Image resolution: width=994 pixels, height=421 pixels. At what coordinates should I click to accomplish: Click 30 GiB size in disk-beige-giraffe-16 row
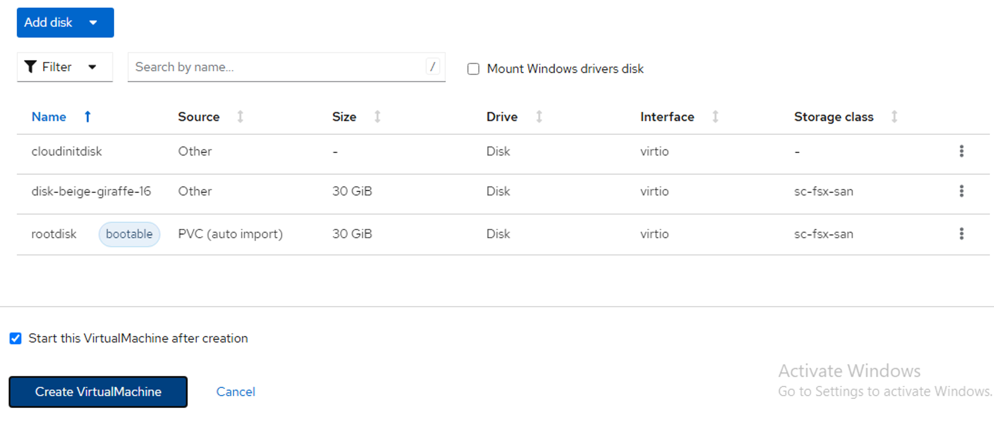click(x=352, y=191)
